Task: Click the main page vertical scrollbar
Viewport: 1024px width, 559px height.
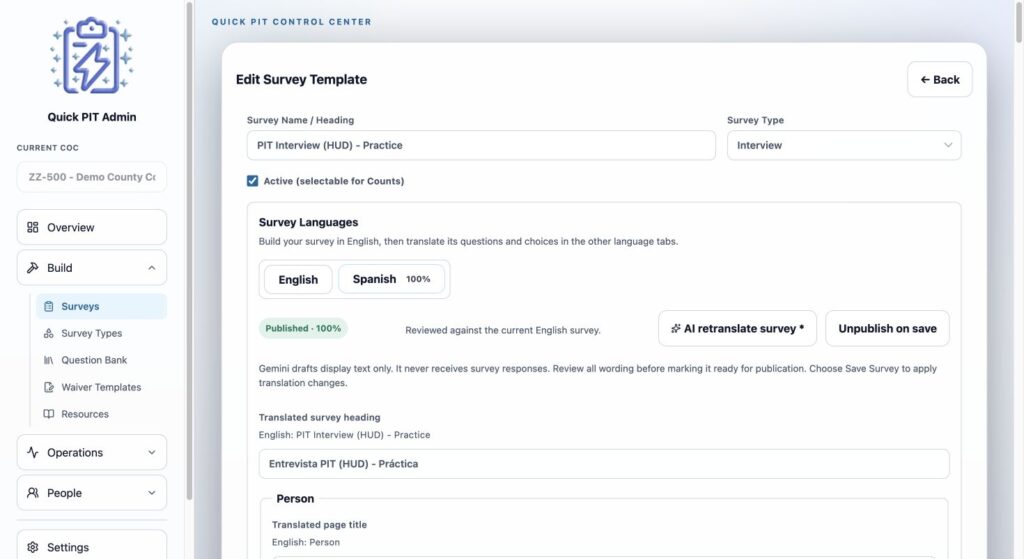Action: (1019, 23)
